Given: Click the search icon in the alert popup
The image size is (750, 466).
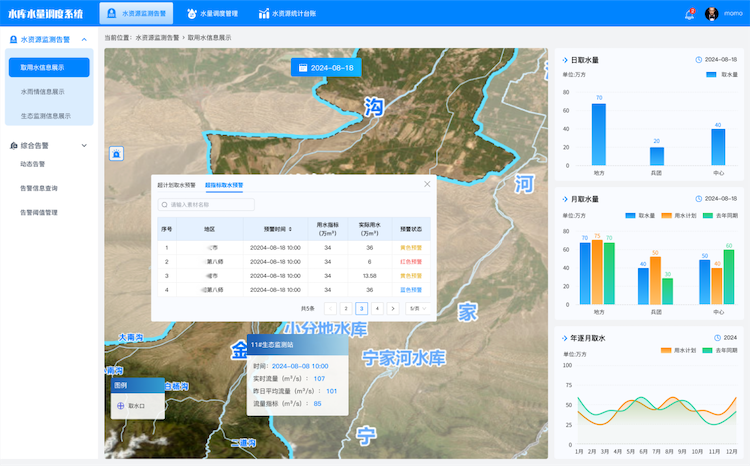Looking at the screenshot, I should pyautogui.click(x=165, y=205).
